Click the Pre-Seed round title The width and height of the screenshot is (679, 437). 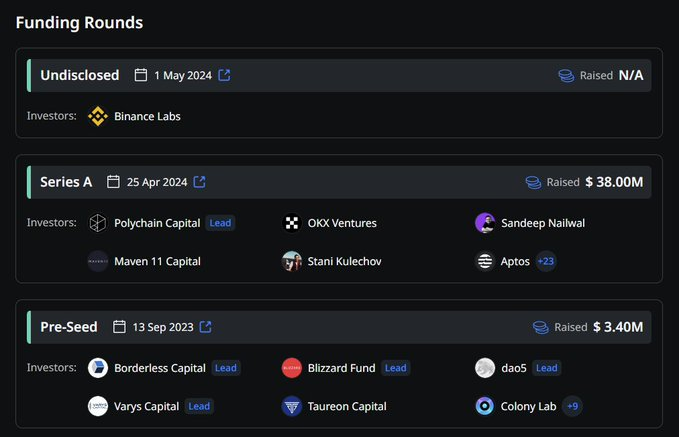point(69,327)
